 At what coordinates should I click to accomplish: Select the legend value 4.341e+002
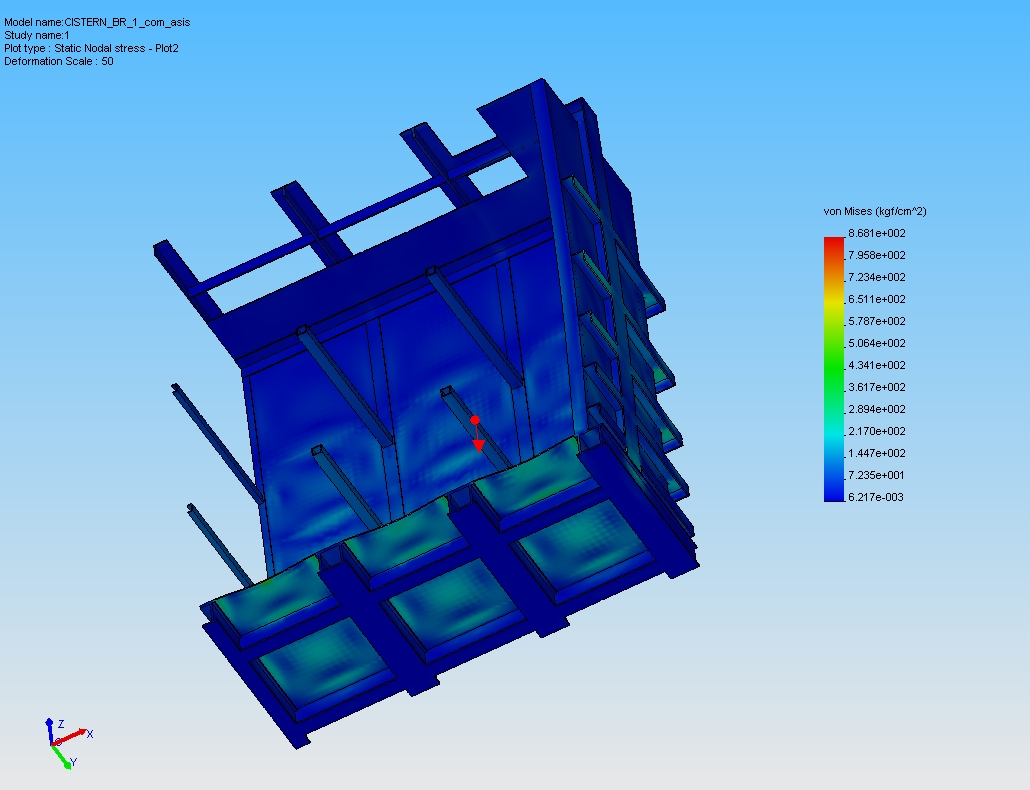877,366
